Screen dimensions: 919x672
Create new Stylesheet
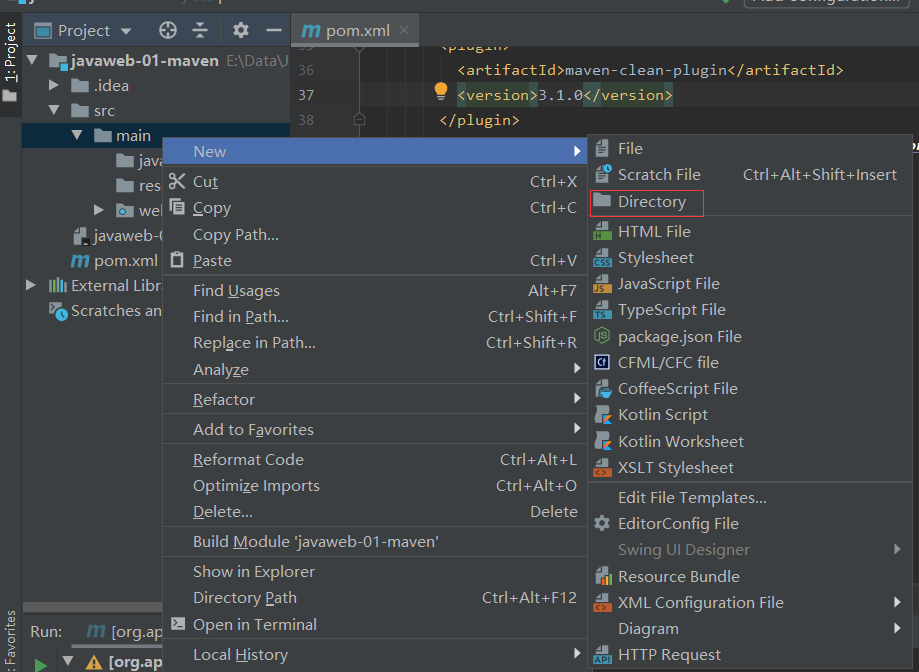(x=750, y=258)
